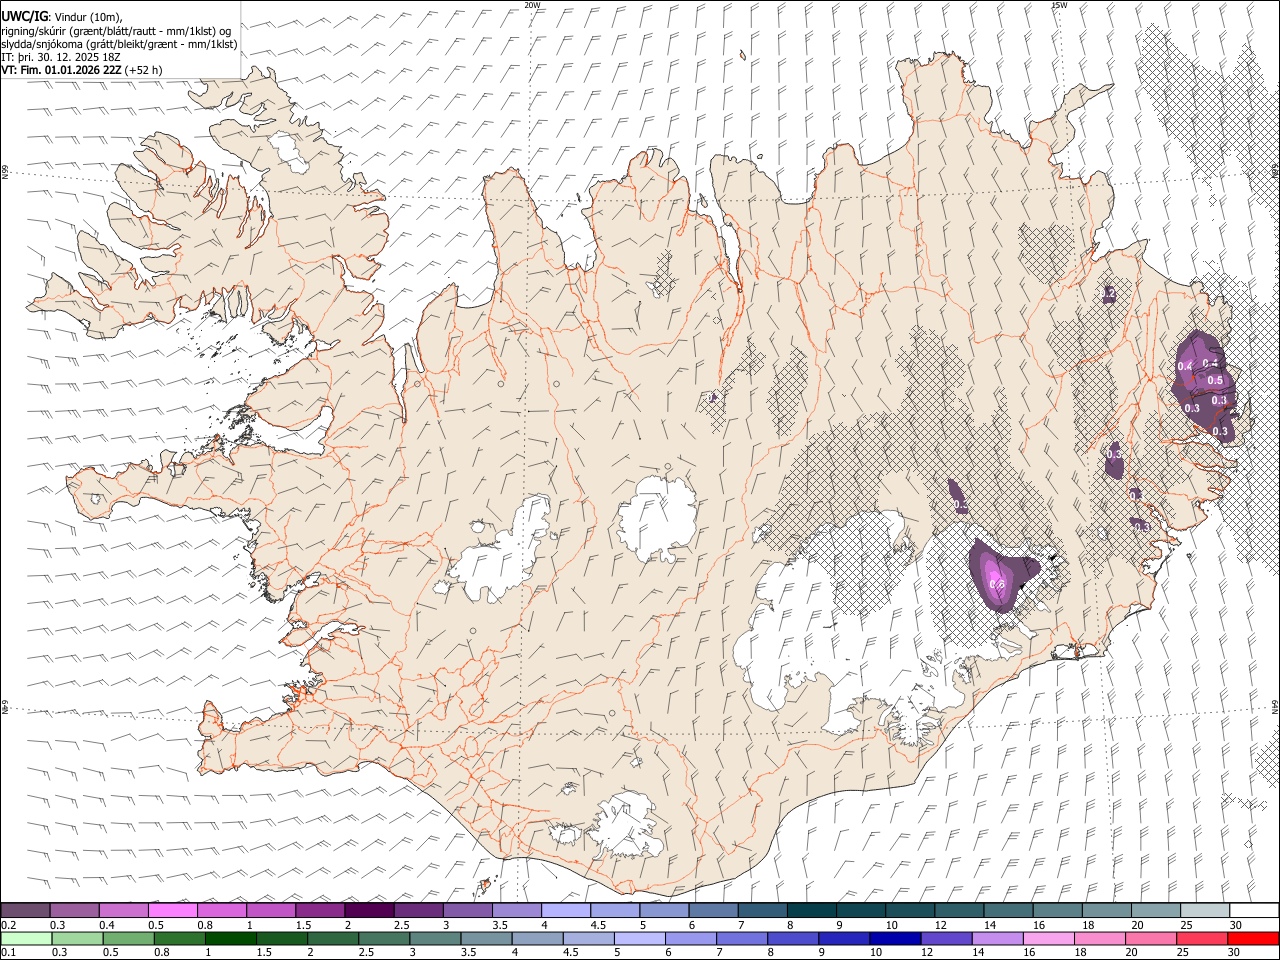1280x960 pixels.
Task: Click the 'slydda/snjókoma' legend description line
Action: point(119,44)
